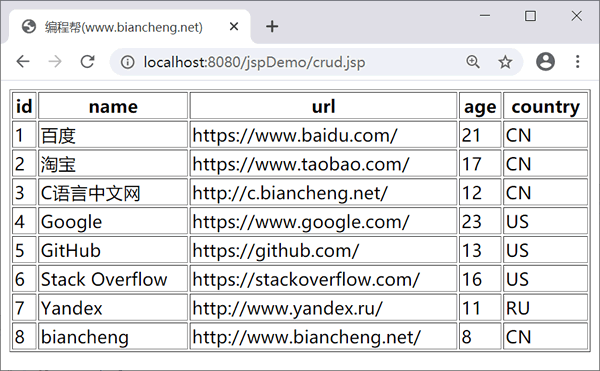Image resolution: width=600 pixels, height=371 pixels.
Task: Click the cell https://www.baidu.com/
Action: coord(323,135)
